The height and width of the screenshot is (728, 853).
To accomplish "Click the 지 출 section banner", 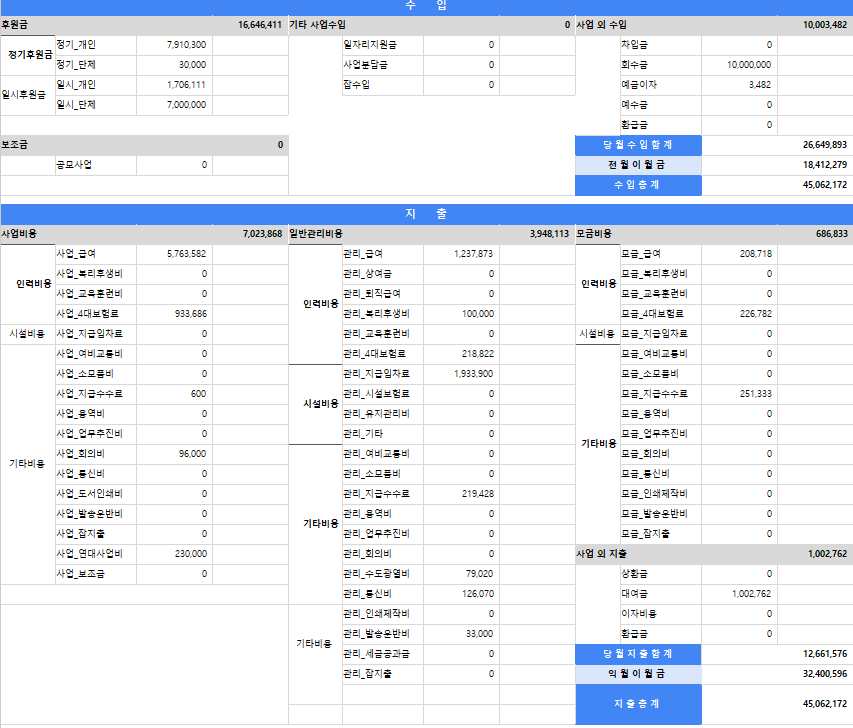I will tap(426, 214).
